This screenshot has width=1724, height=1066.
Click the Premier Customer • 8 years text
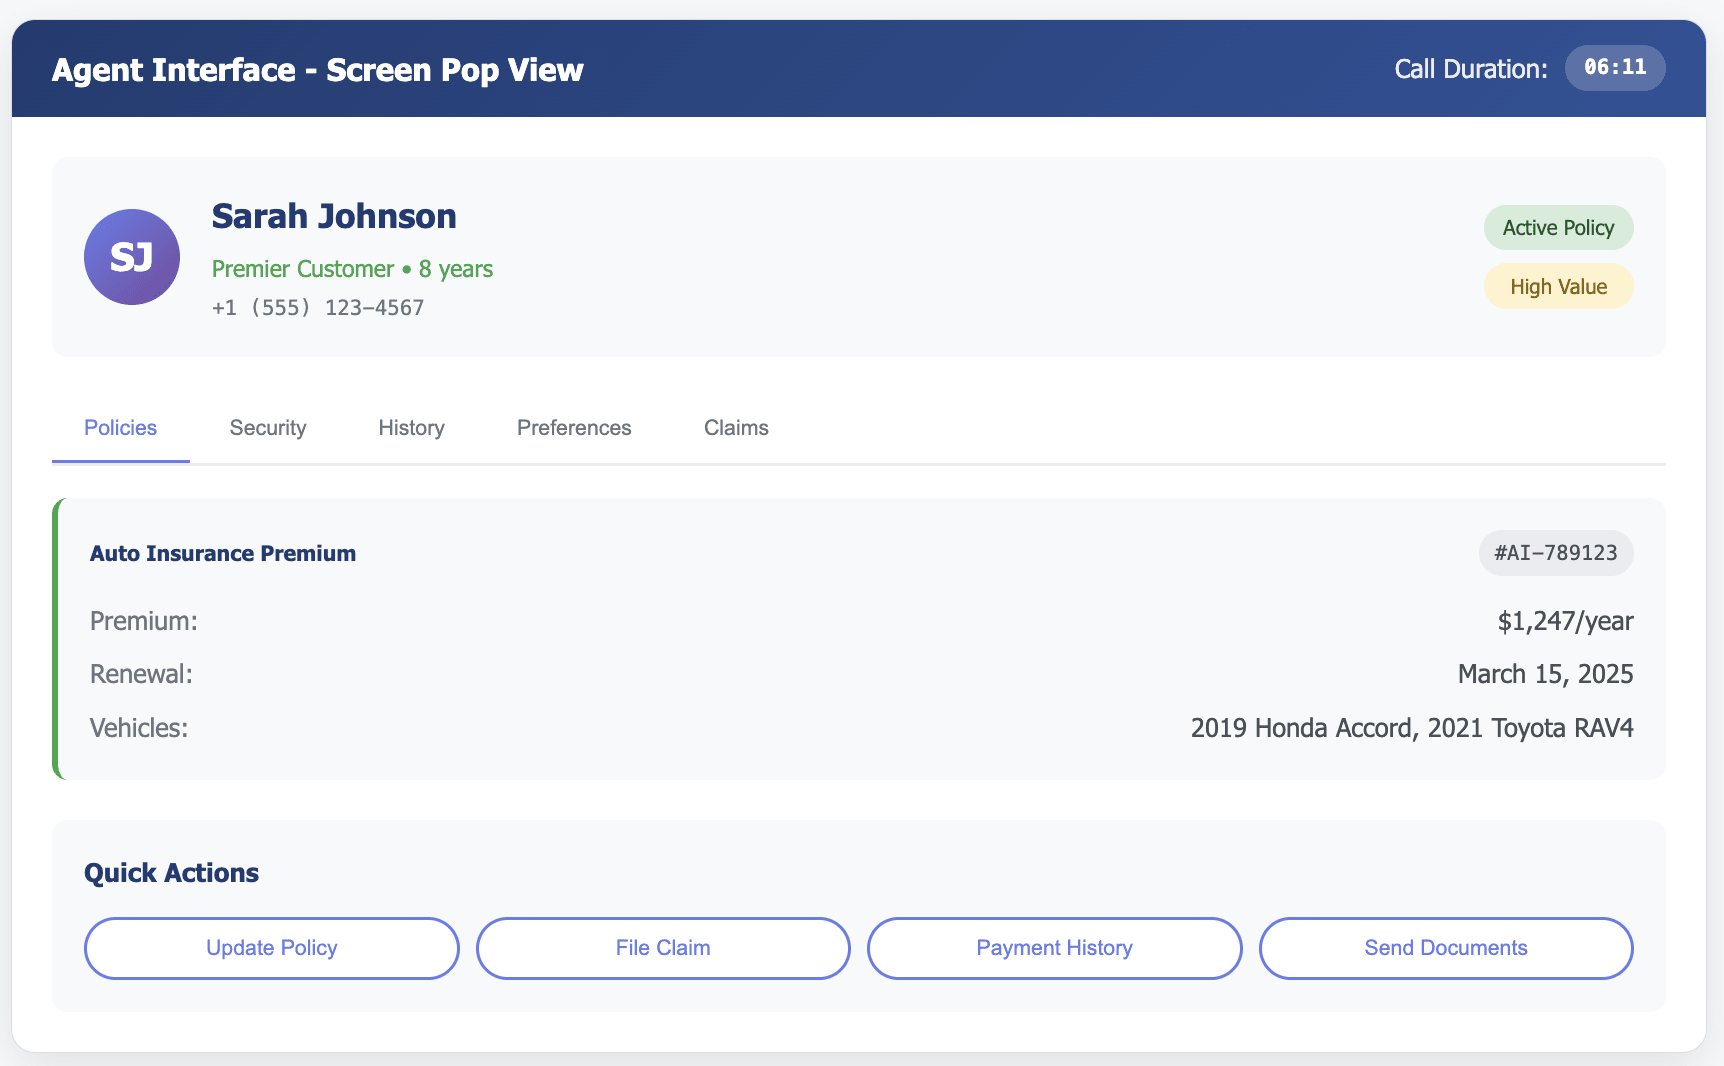tap(352, 269)
